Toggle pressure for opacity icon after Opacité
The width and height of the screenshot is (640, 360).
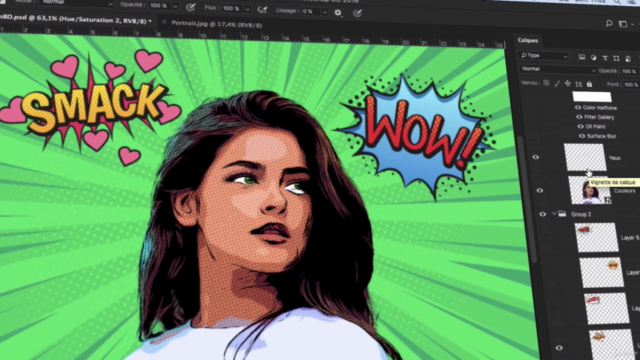pyautogui.click(x=190, y=7)
